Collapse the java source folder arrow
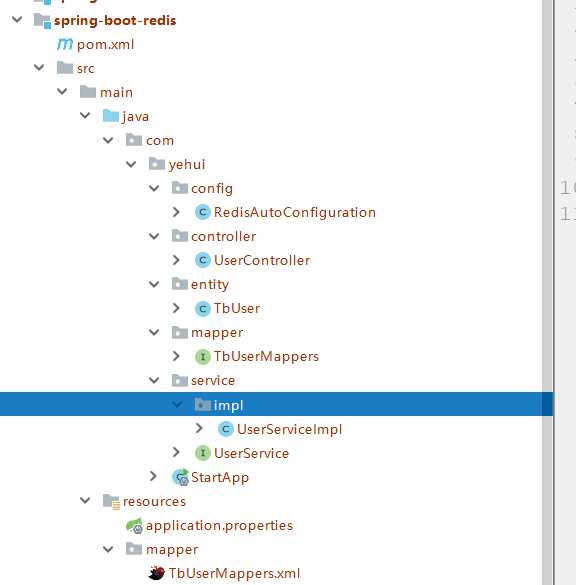This screenshot has height=585, width=576. pos(85,116)
